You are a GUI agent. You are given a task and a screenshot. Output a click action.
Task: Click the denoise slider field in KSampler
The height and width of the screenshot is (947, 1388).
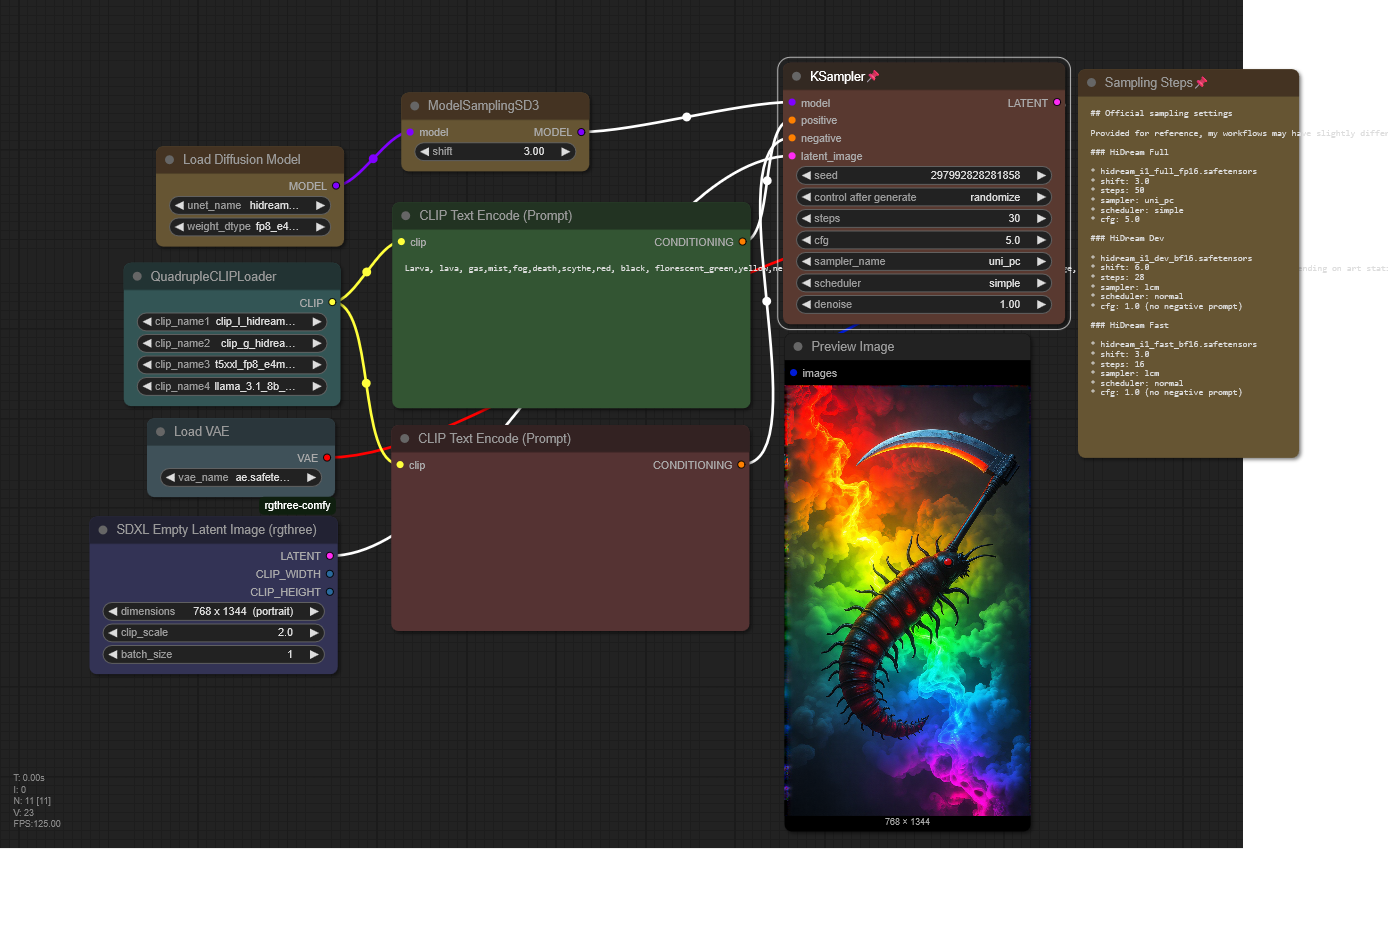click(x=923, y=305)
